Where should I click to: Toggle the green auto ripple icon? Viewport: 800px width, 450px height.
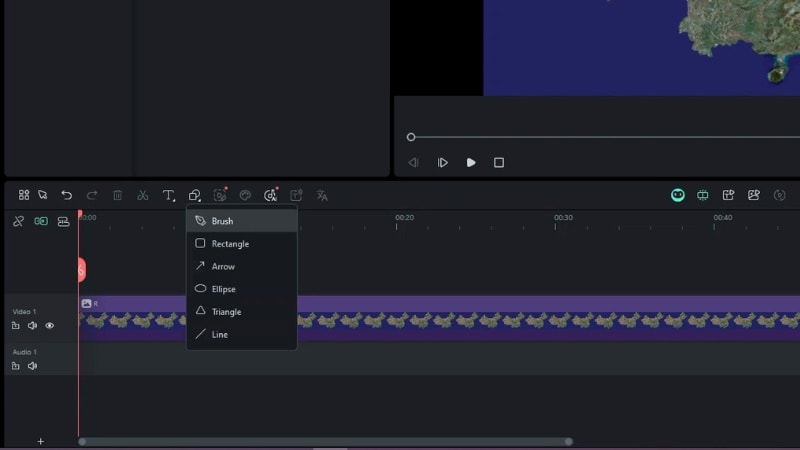pos(41,221)
